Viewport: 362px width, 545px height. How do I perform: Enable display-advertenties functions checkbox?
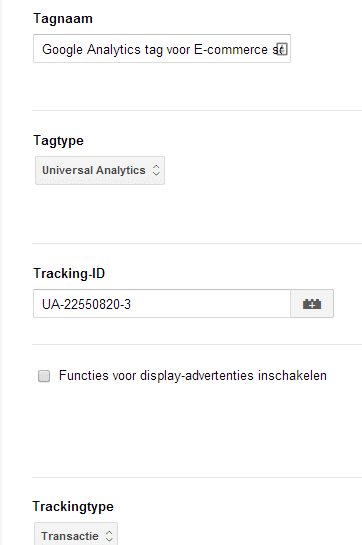[44, 376]
